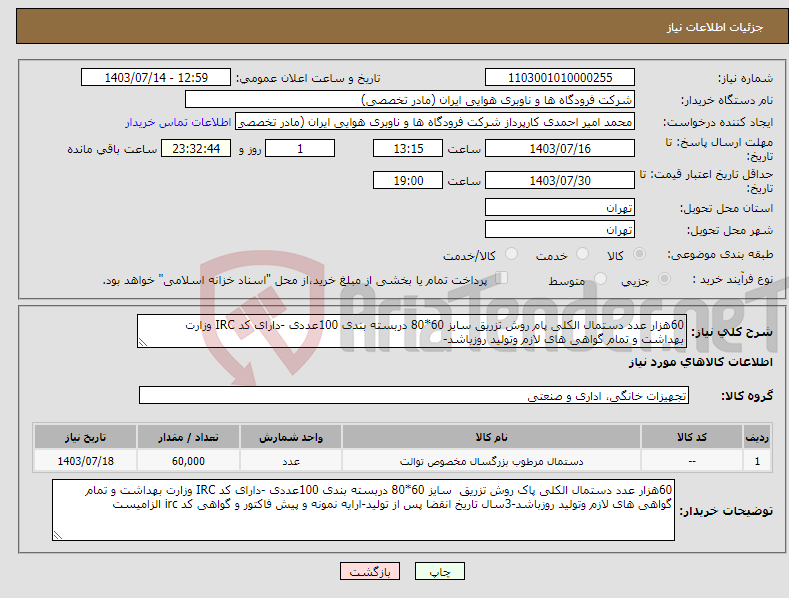Click the quantity cell 60,000

point(188,461)
